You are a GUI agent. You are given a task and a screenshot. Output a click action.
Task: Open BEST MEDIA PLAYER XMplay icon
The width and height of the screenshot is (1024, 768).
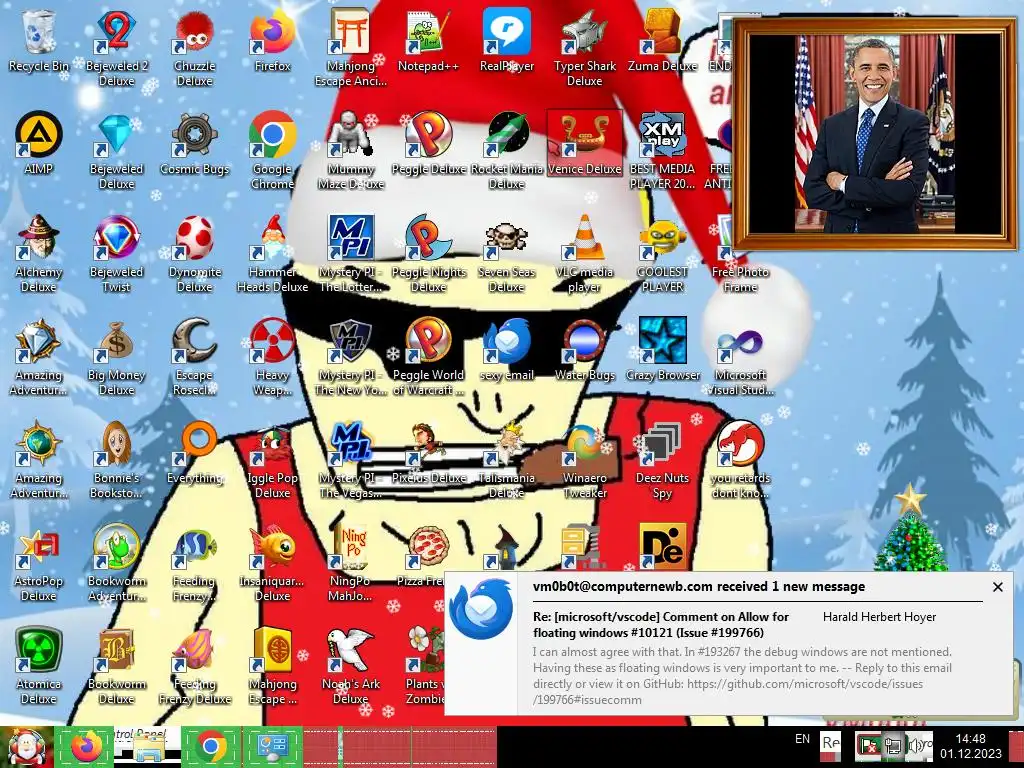(x=662, y=150)
